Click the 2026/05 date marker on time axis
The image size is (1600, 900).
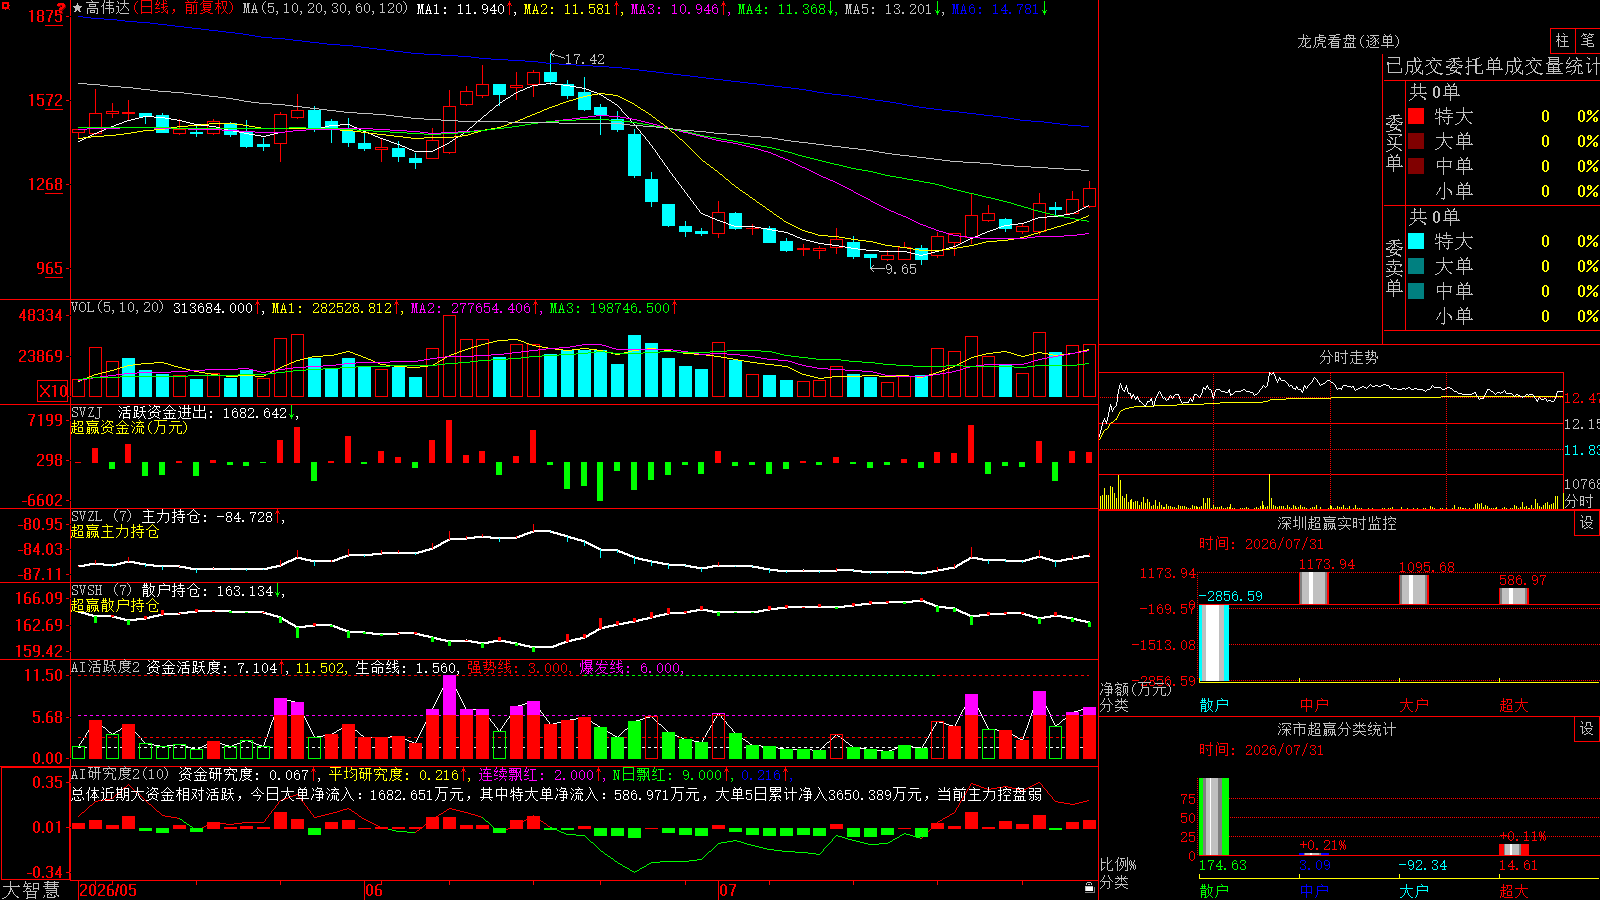(108, 890)
